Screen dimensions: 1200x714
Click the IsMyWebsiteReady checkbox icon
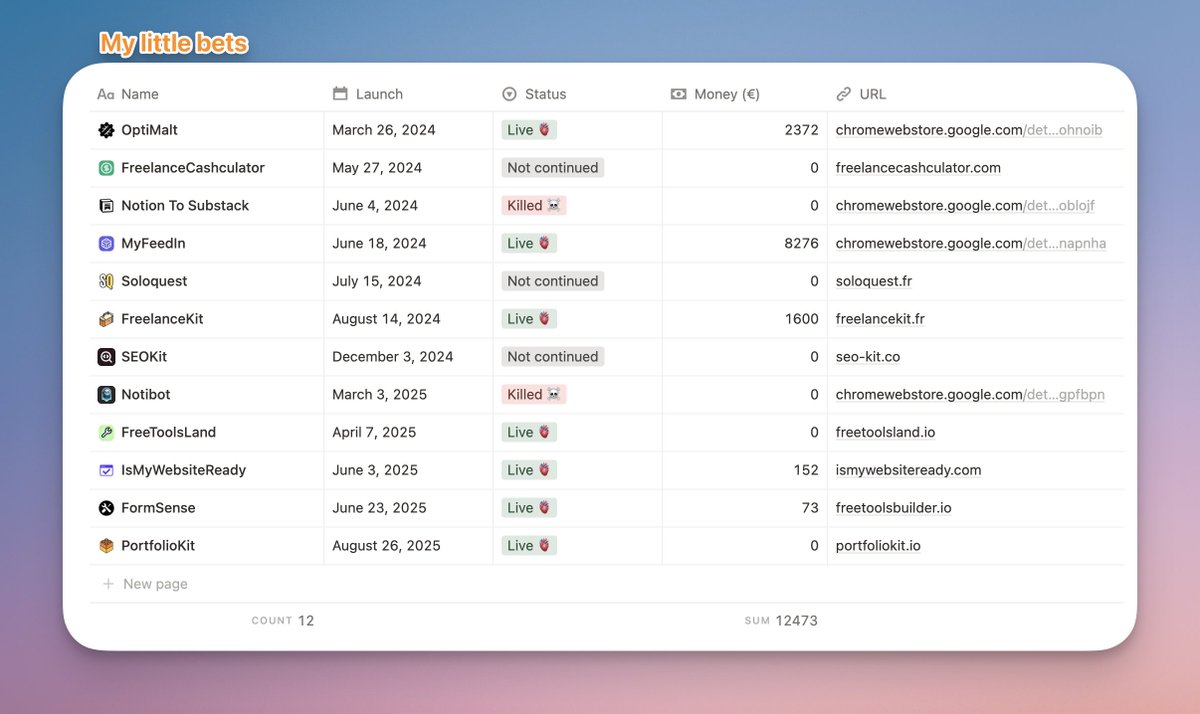(106, 470)
